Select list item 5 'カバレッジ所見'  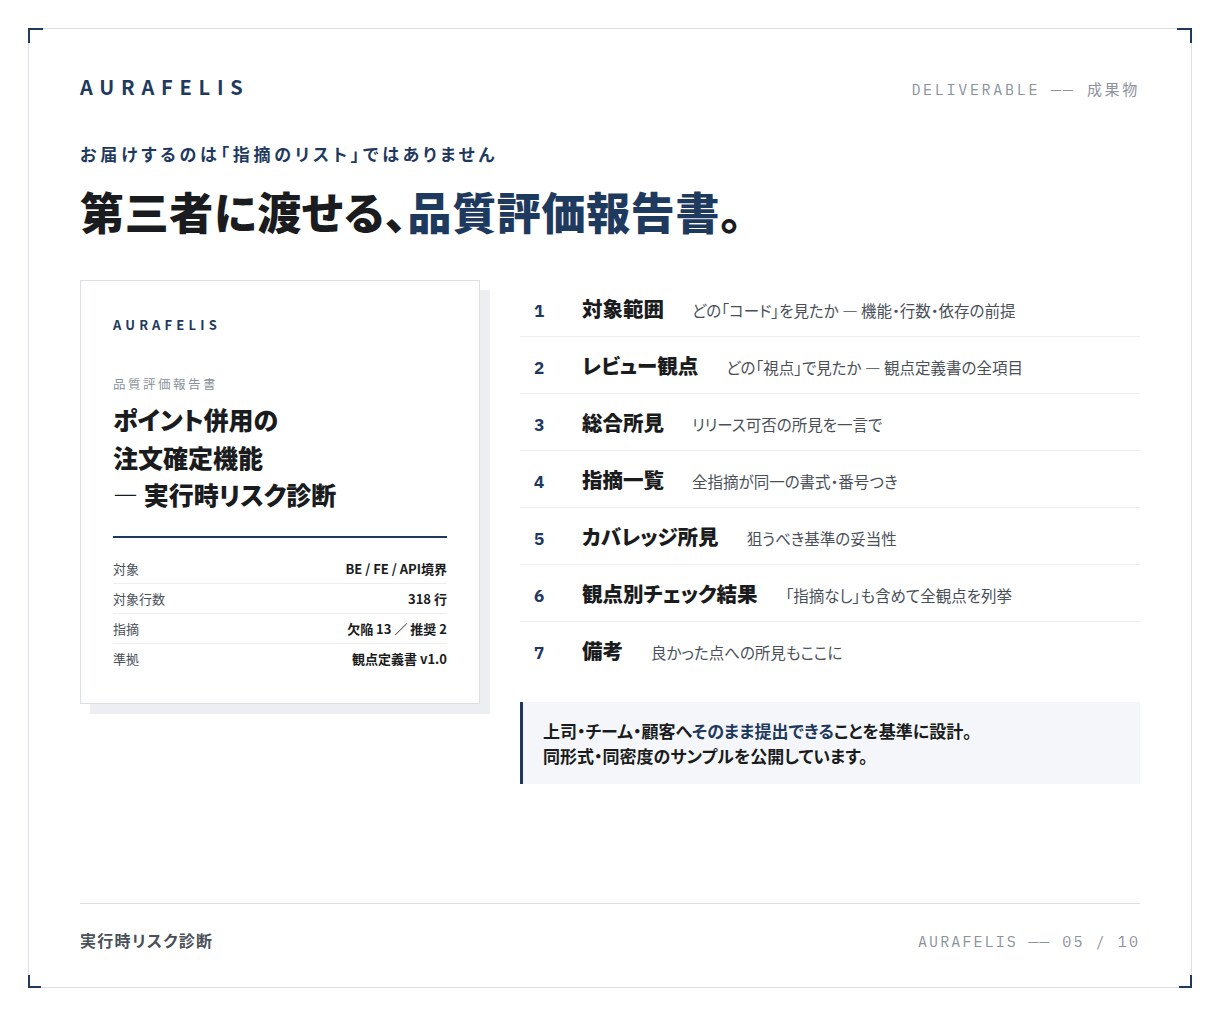click(830, 538)
